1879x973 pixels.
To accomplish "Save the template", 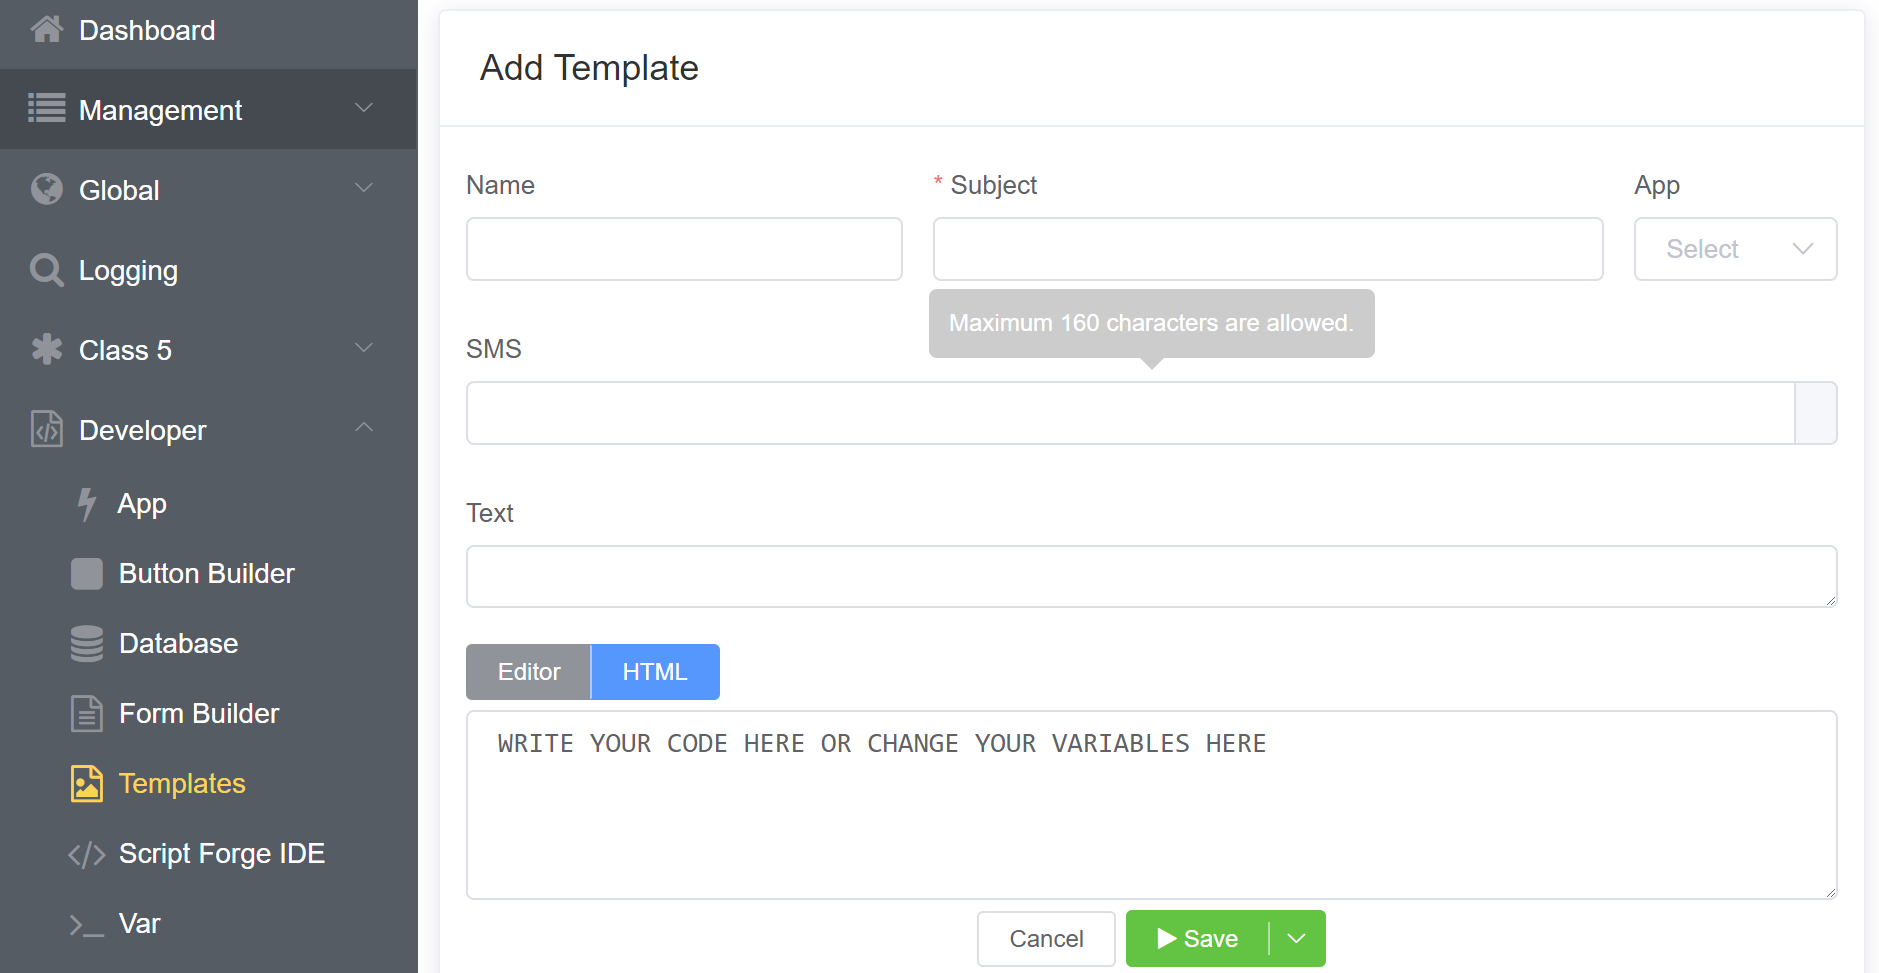I will (1198, 938).
